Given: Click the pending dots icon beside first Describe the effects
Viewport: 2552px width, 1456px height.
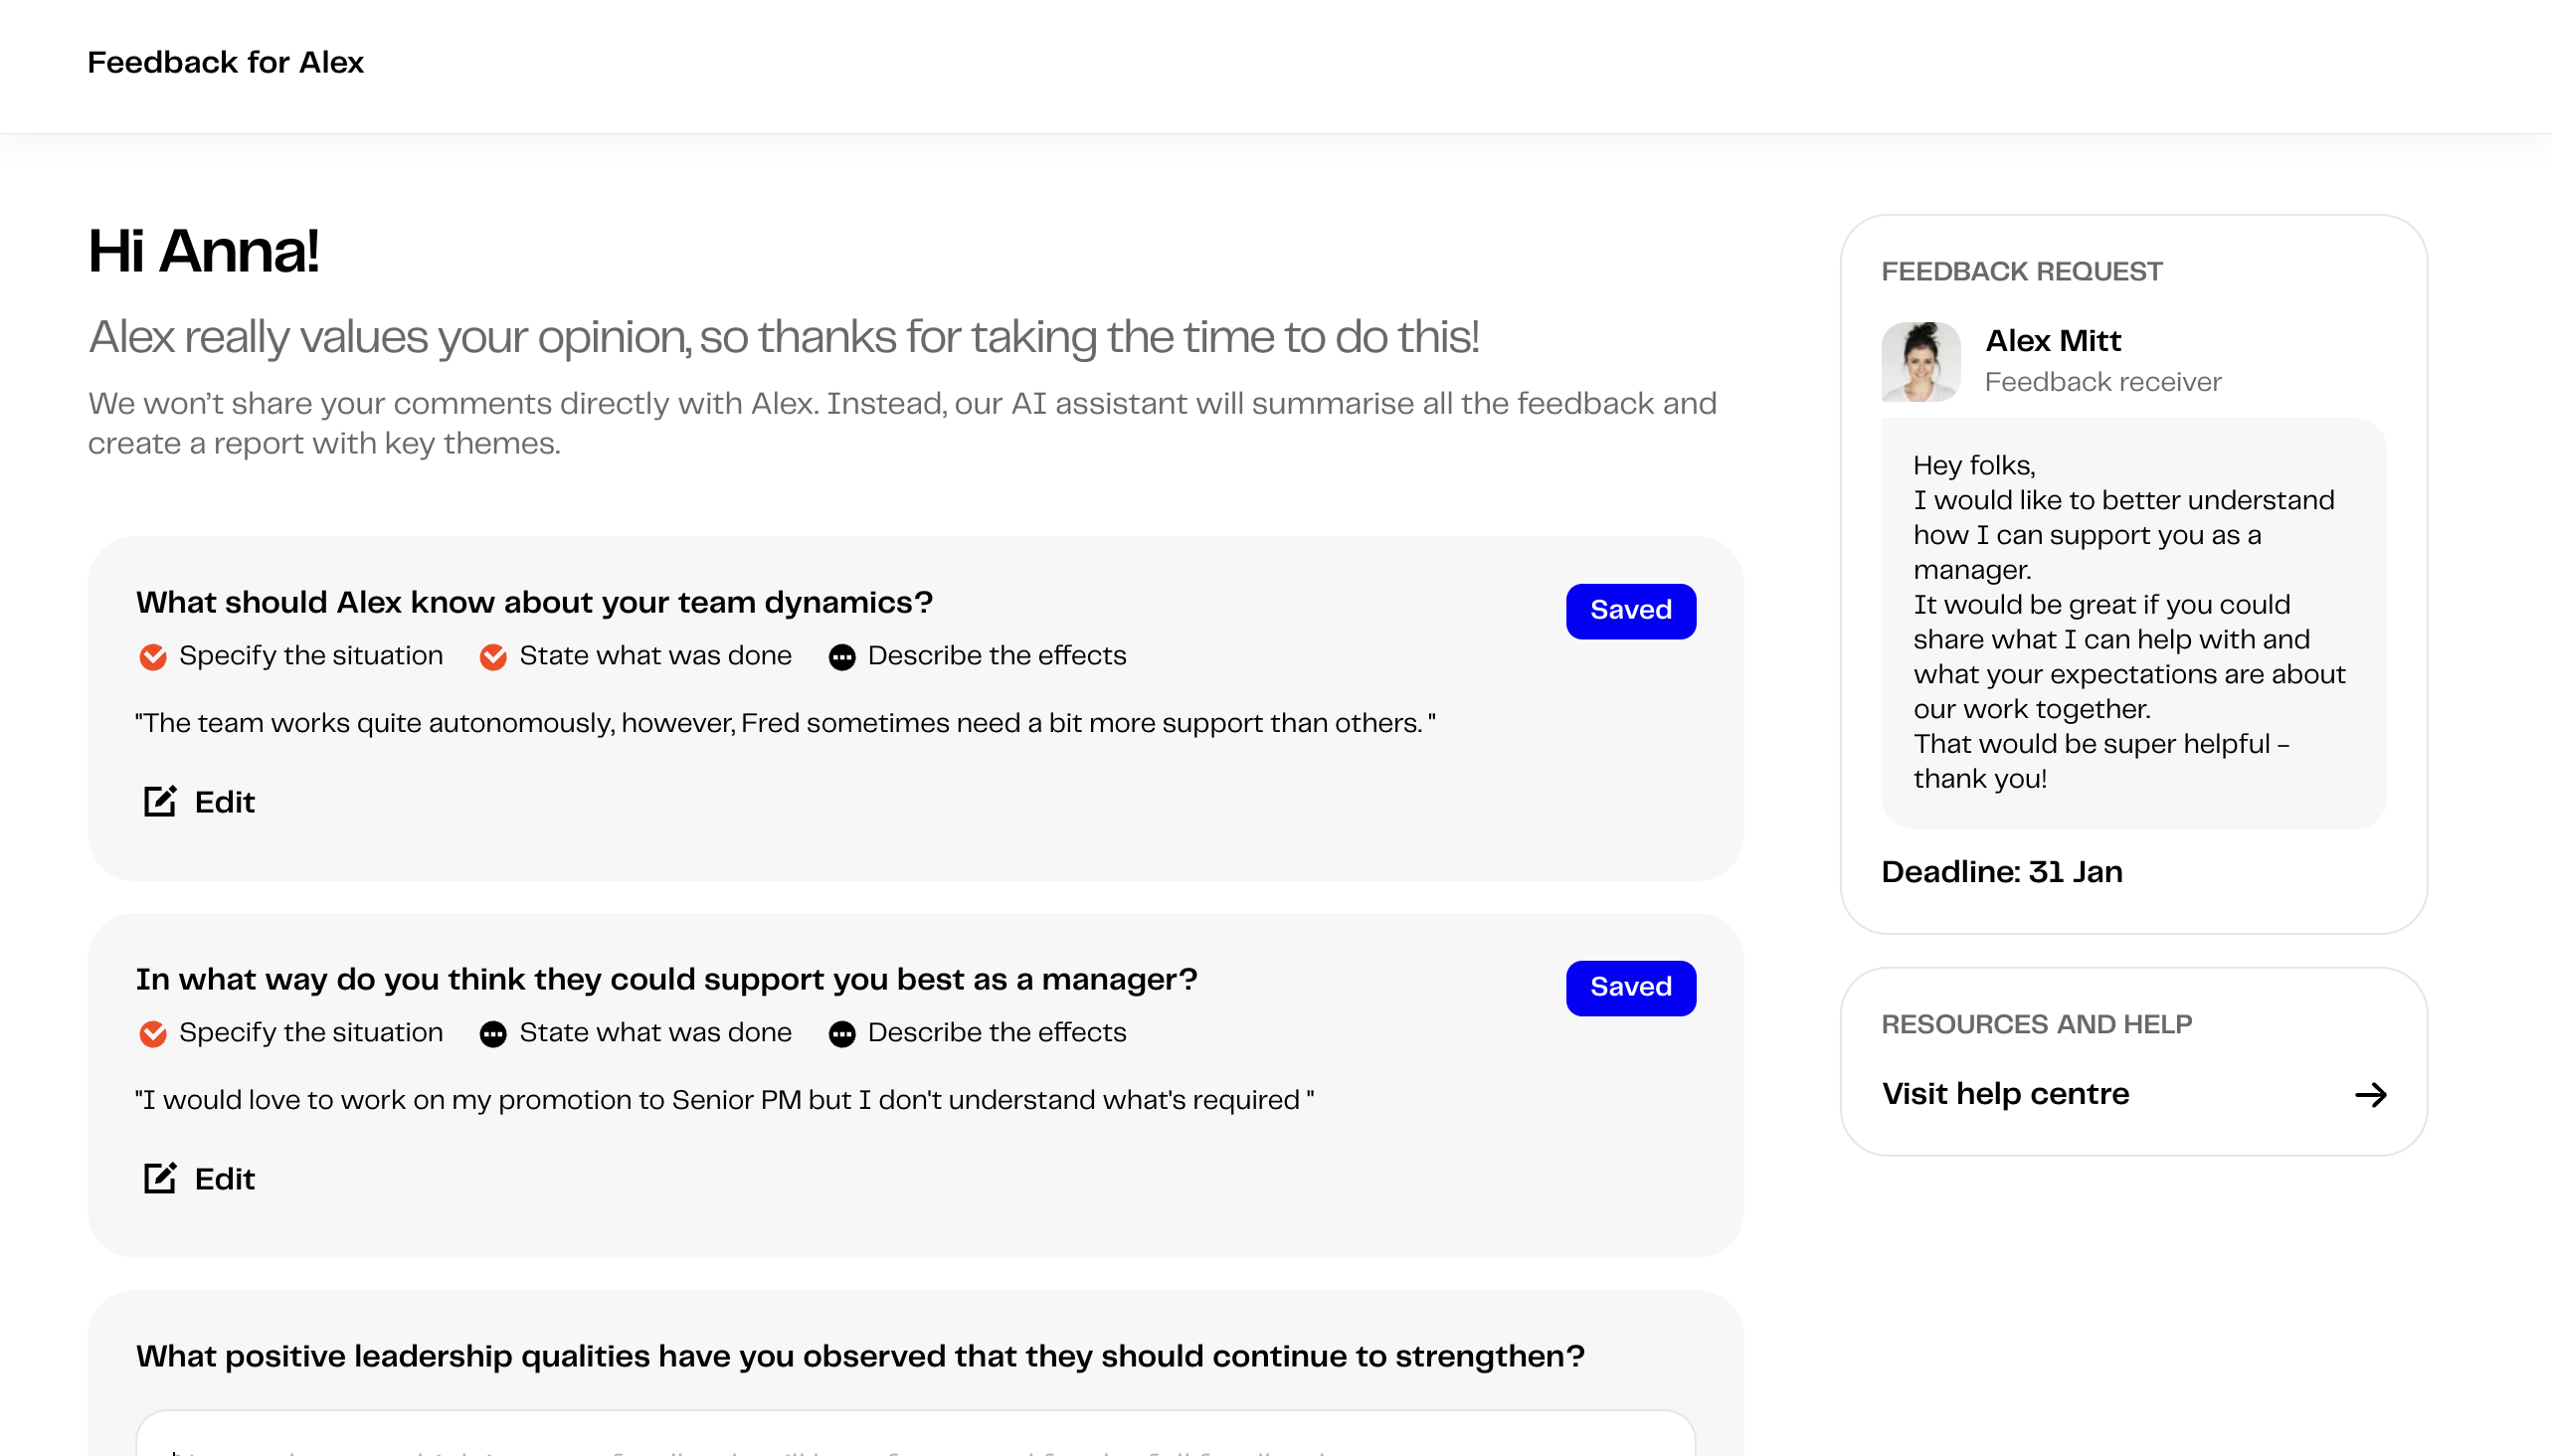Looking at the screenshot, I should pos(842,657).
